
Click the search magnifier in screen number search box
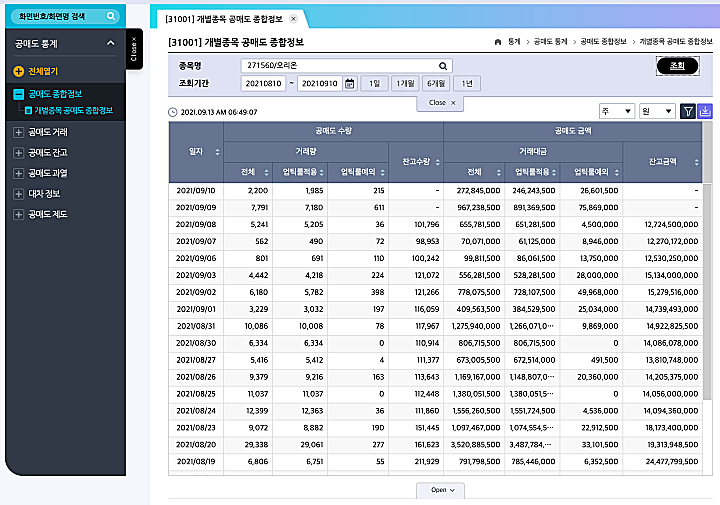111,16
